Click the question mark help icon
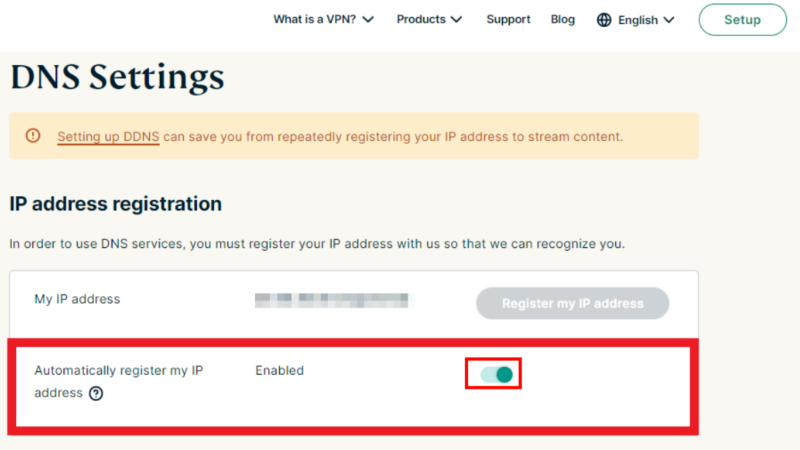This screenshot has height=450, width=800. (x=96, y=394)
